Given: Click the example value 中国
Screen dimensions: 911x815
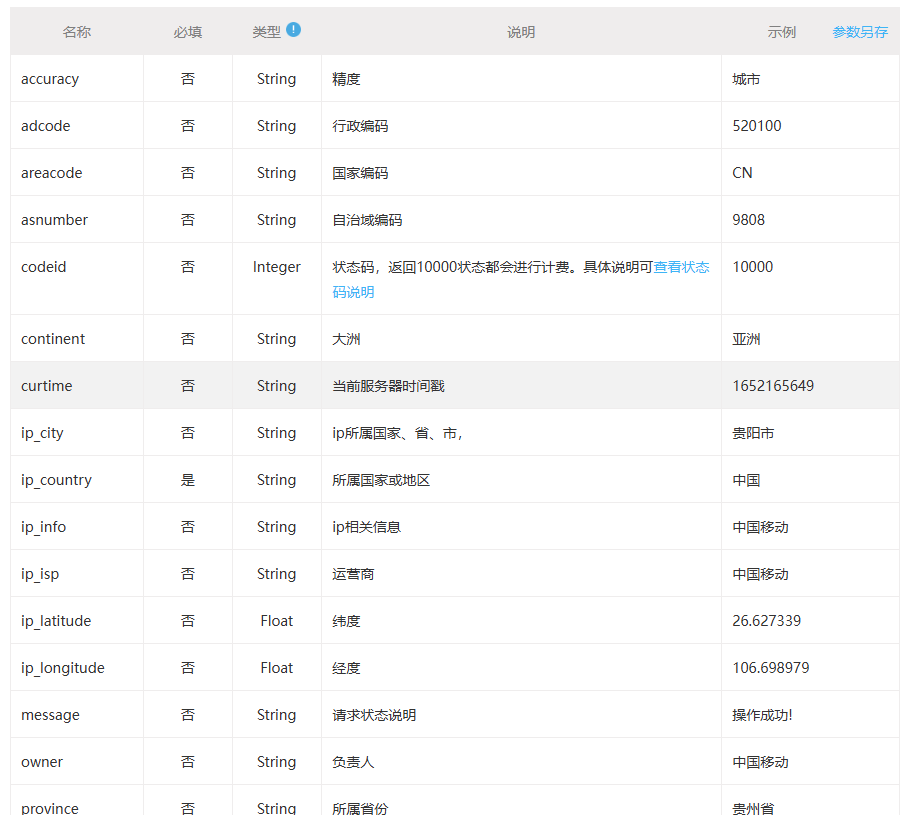Looking at the screenshot, I should 746,480.
